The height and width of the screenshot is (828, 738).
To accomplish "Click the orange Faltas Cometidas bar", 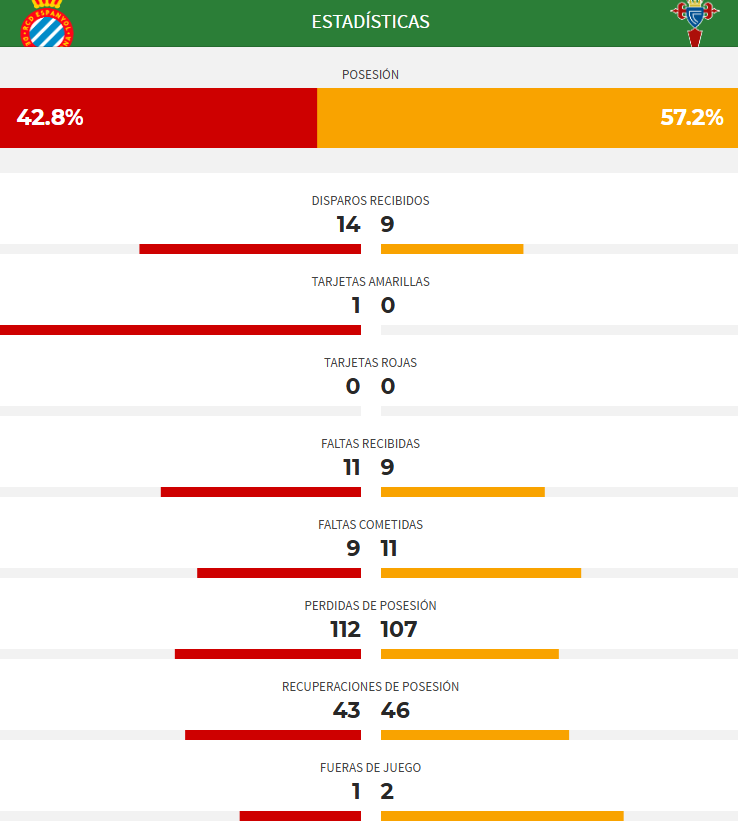I will pos(481,573).
